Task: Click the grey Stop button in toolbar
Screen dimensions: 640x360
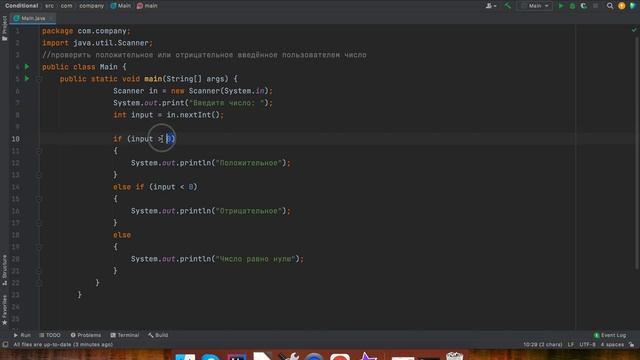Action: [x=596, y=6]
